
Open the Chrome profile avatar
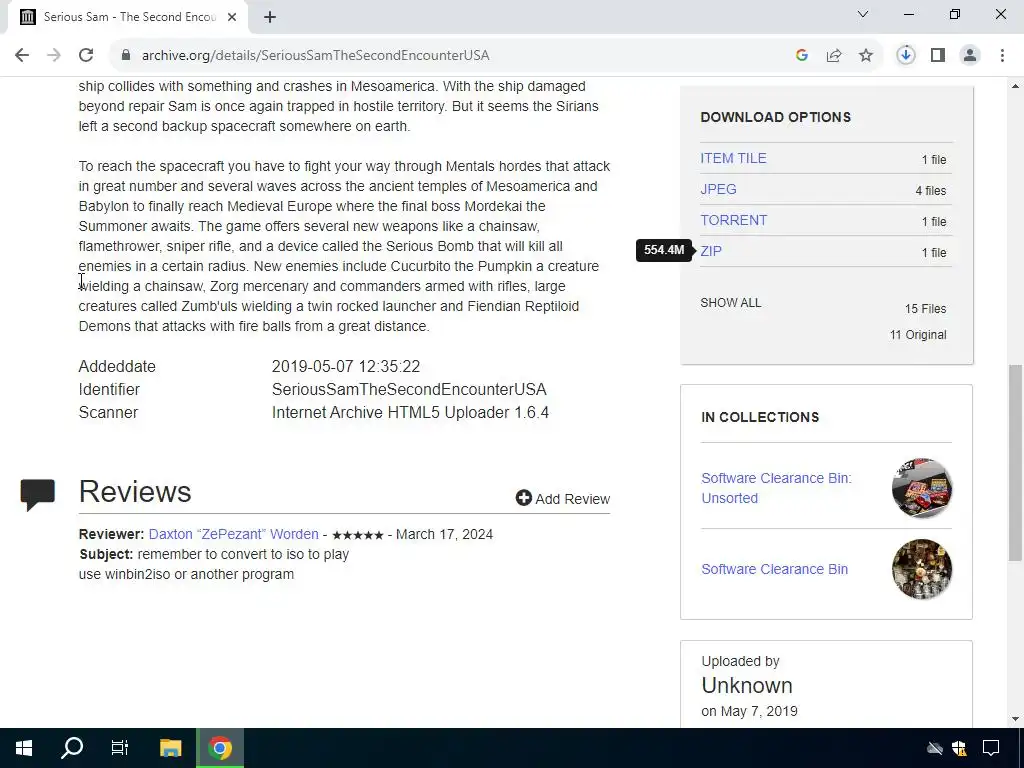tap(970, 56)
